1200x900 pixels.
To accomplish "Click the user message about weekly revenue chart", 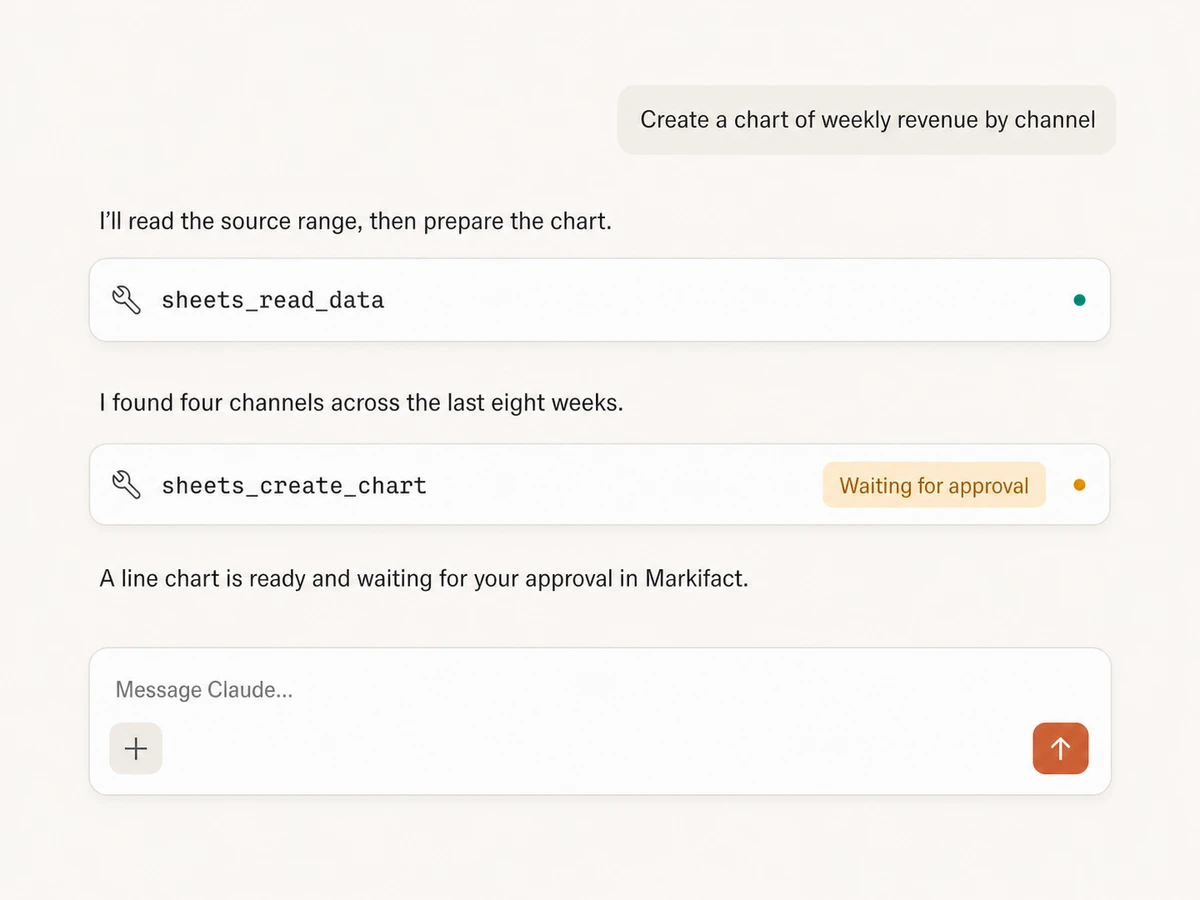I will (x=867, y=120).
